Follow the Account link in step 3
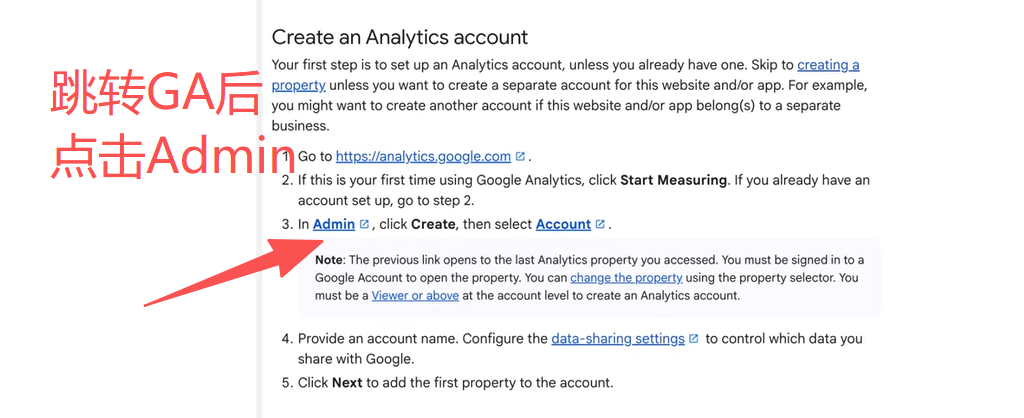The width and height of the screenshot is (1024, 418). click(563, 224)
